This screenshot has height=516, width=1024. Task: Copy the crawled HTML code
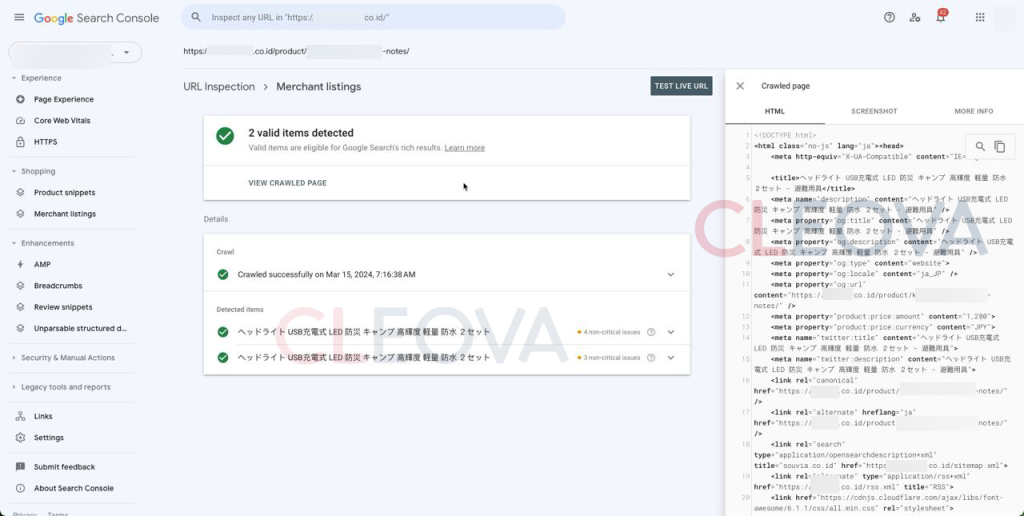click(1000, 147)
